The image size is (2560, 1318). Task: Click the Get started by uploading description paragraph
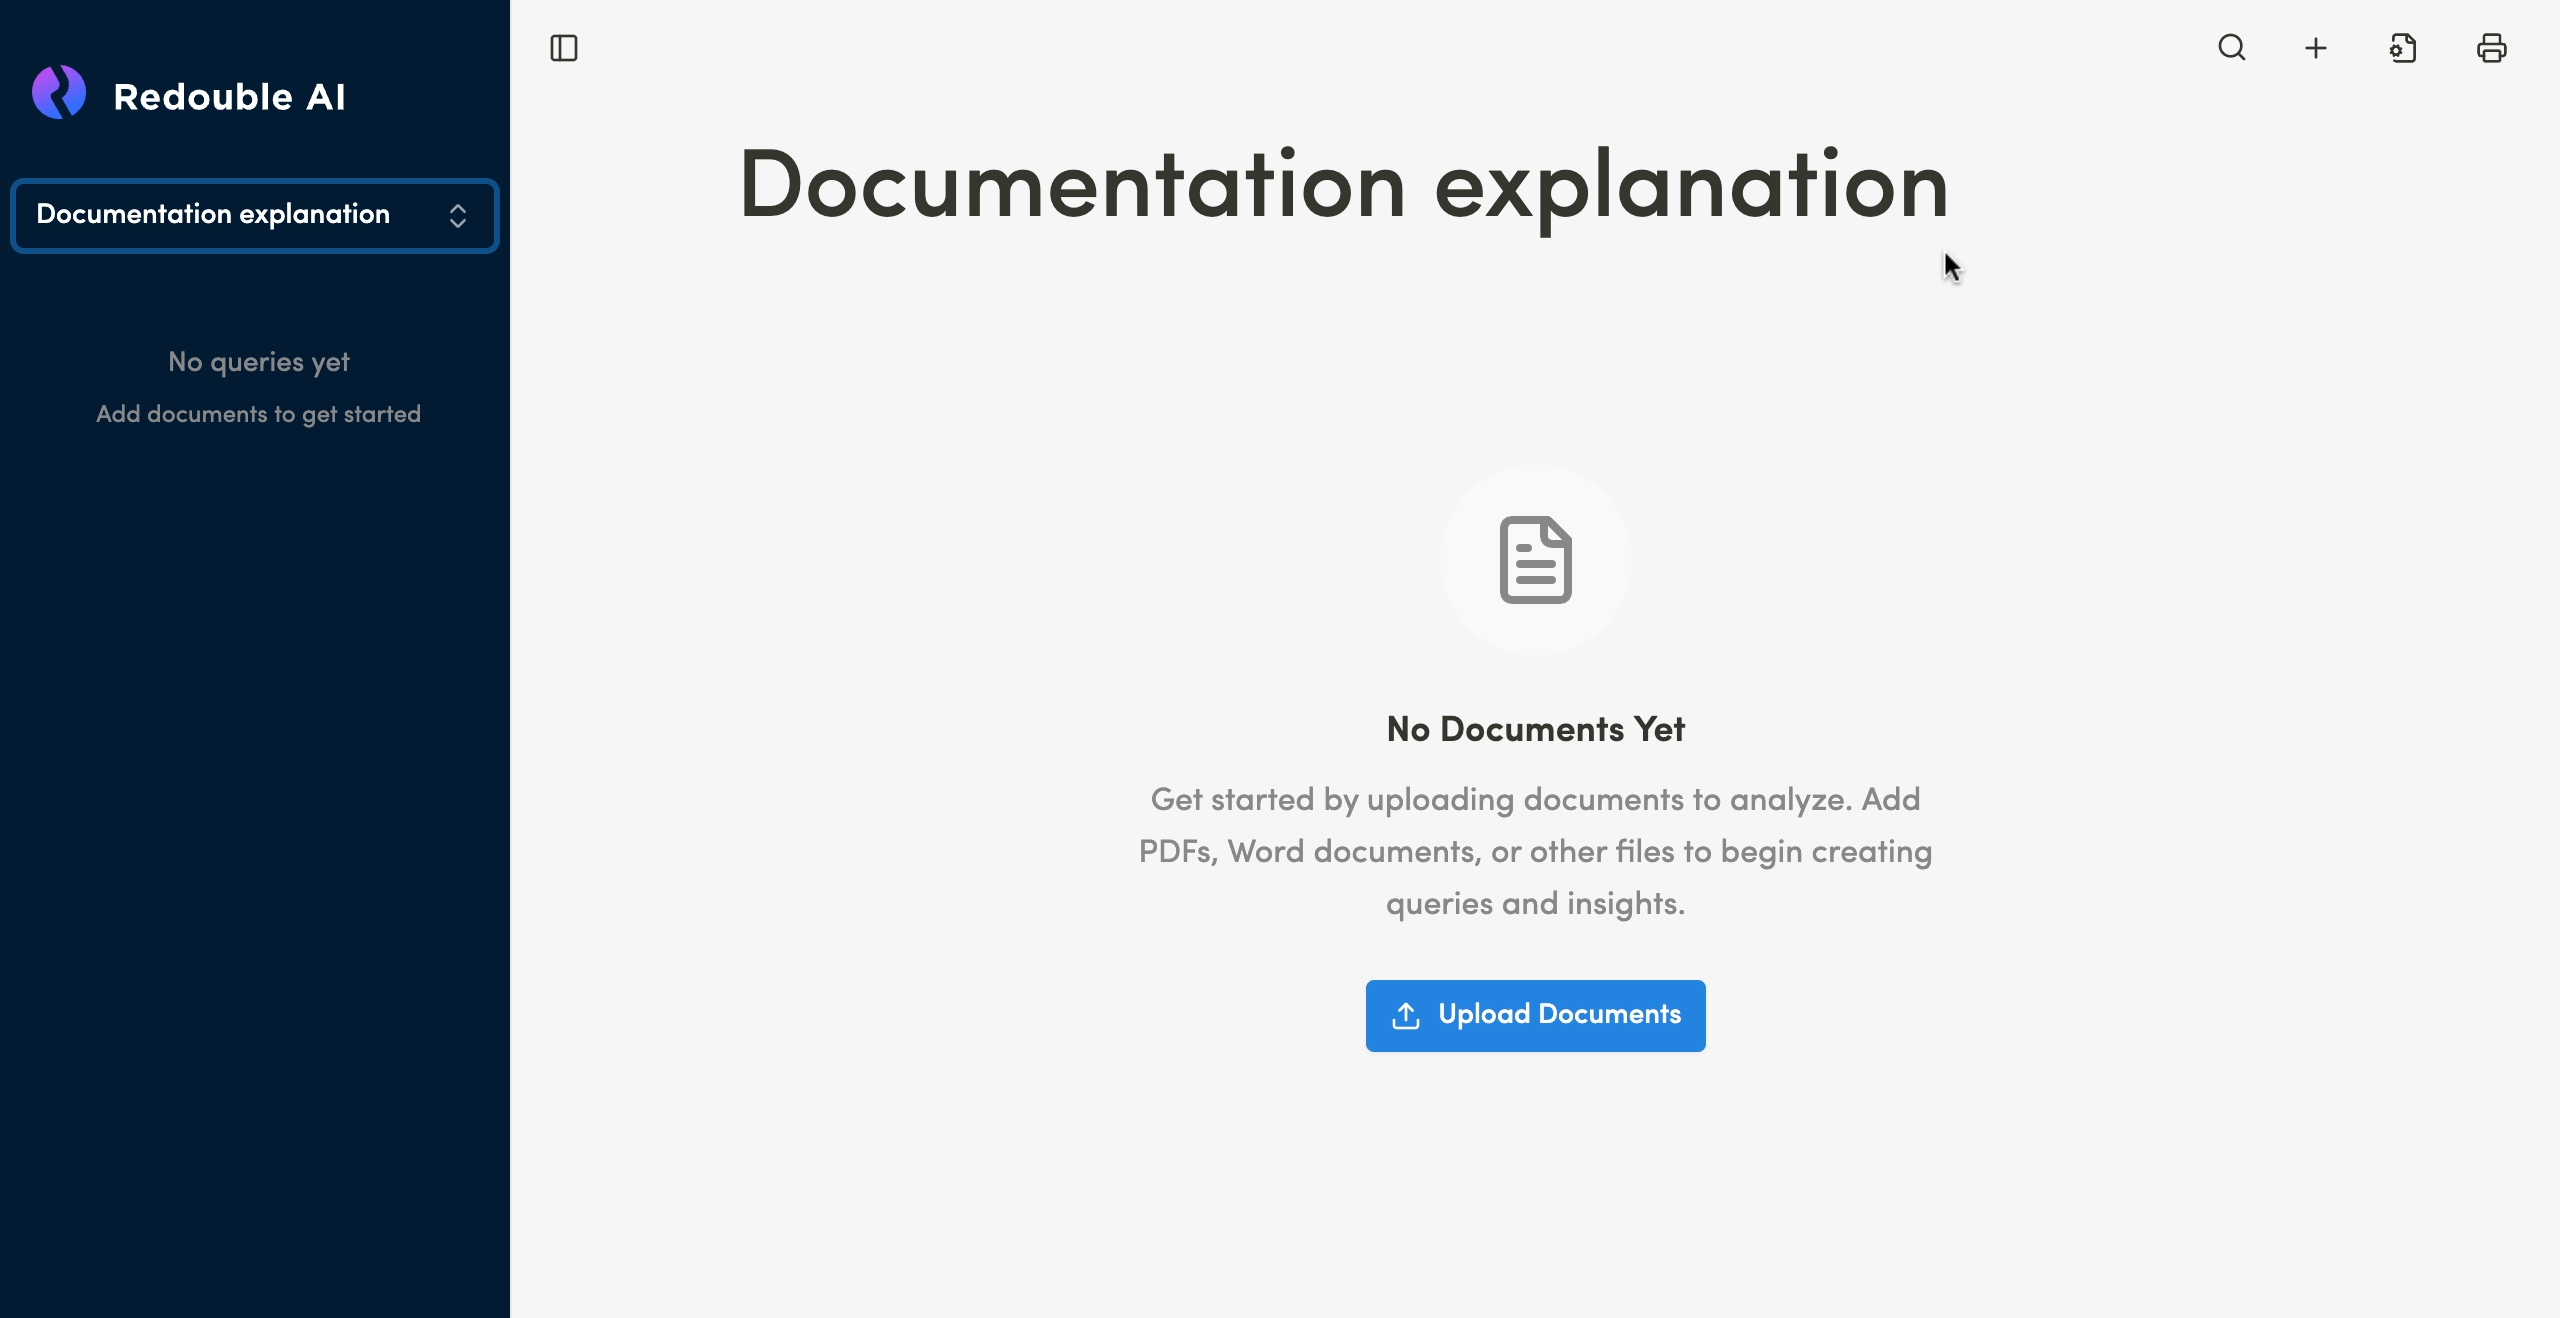click(x=1535, y=851)
